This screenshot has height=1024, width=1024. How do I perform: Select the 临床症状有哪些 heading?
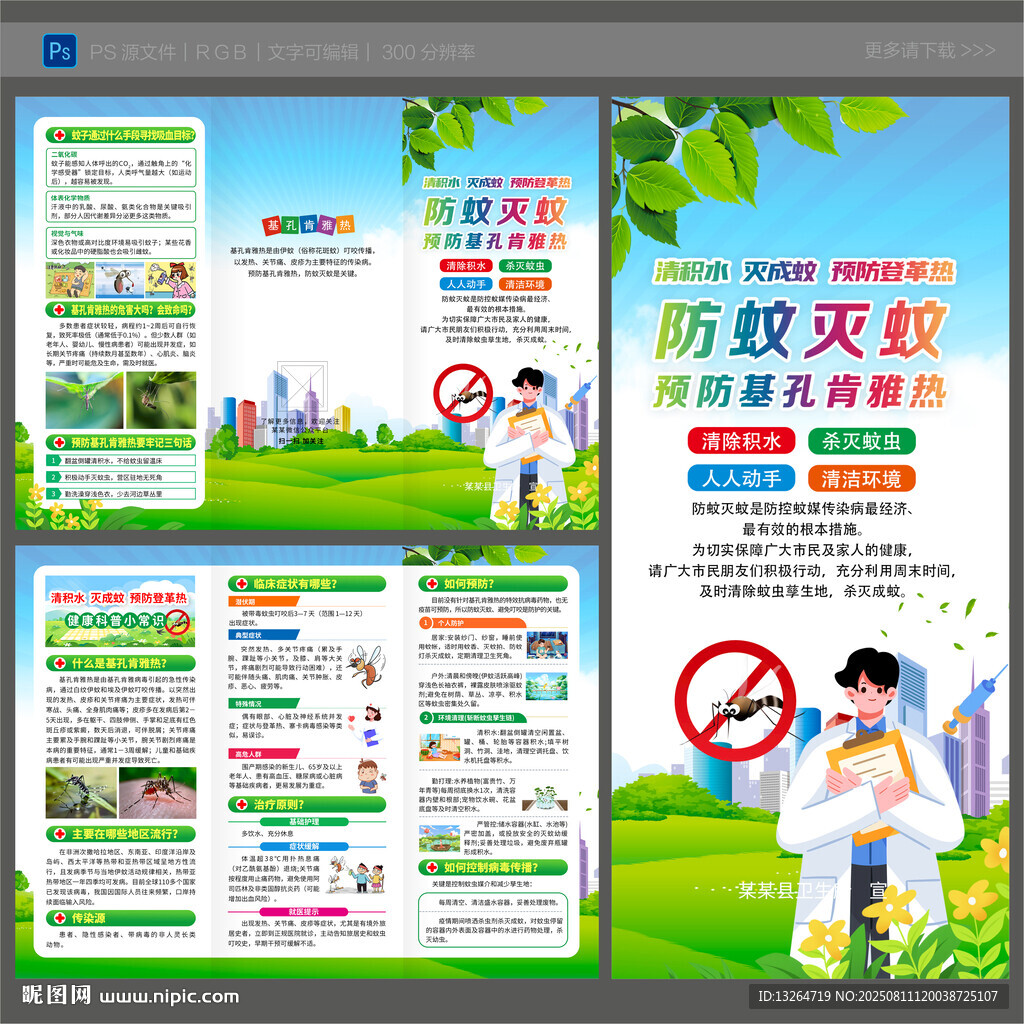[x=295, y=584]
